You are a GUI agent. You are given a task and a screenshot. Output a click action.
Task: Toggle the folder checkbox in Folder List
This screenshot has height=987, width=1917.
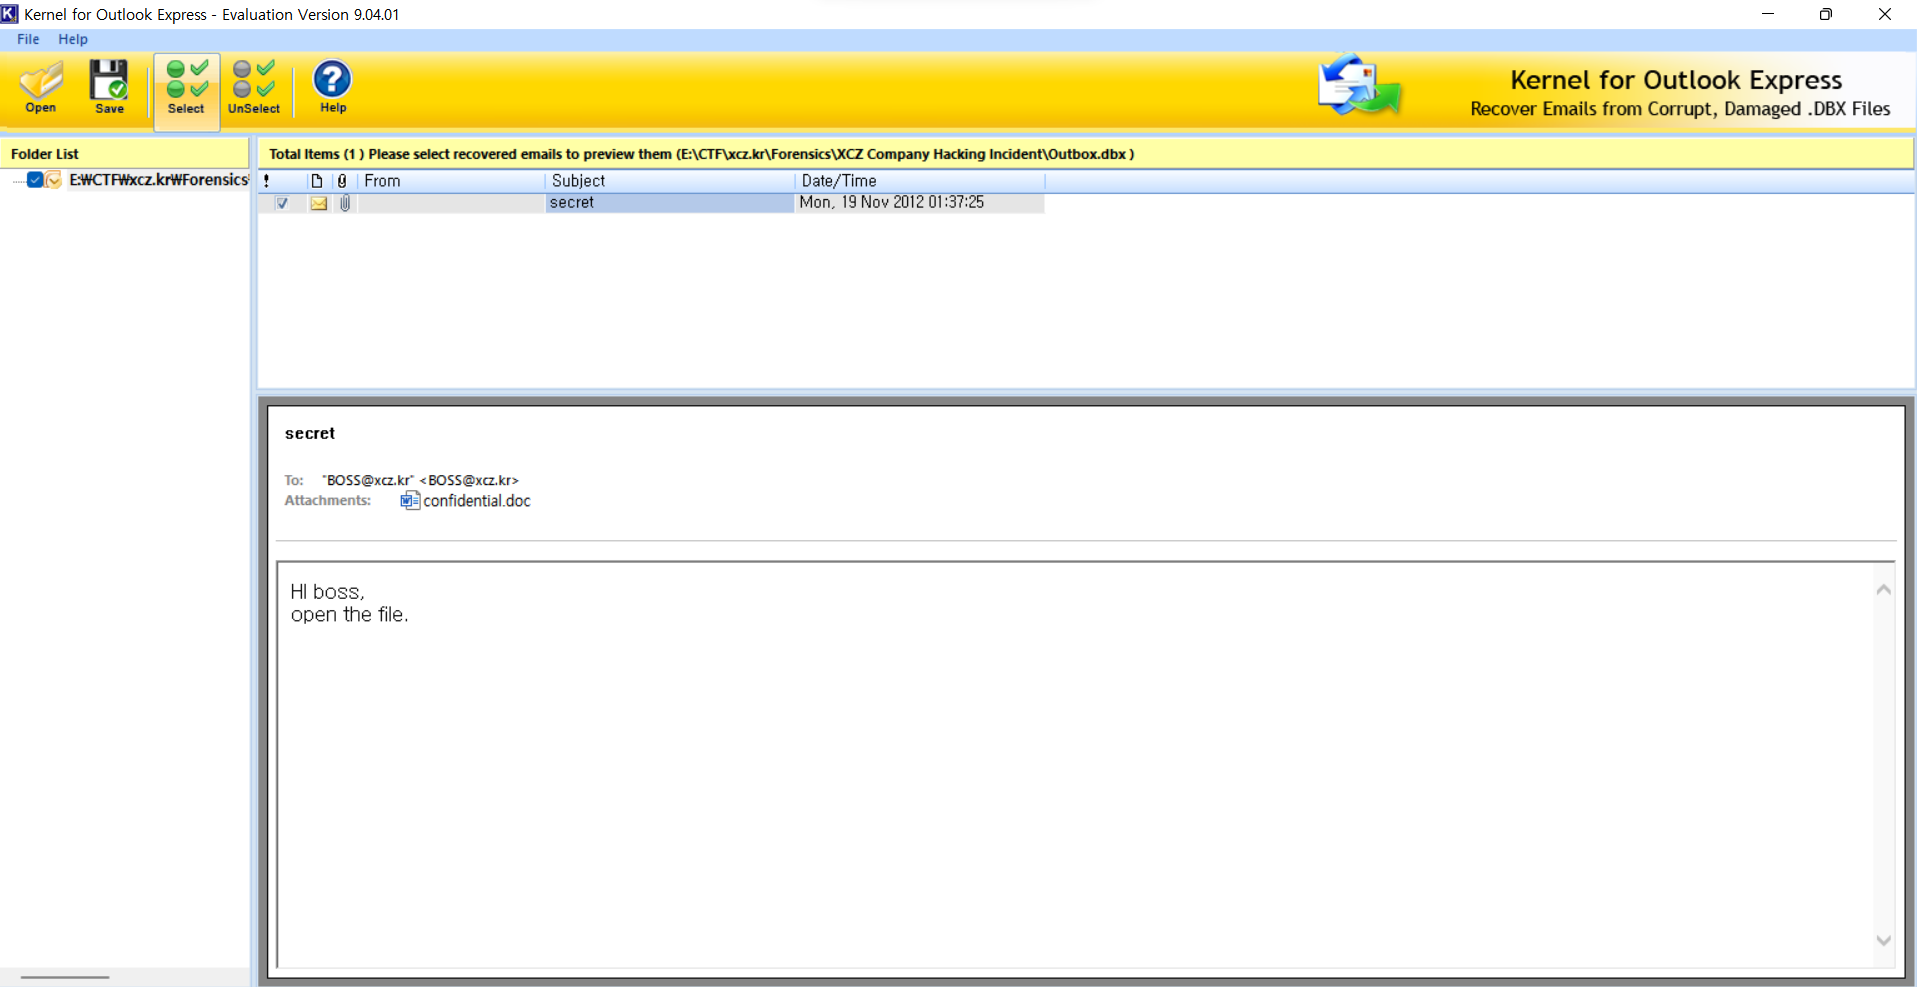[35, 180]
